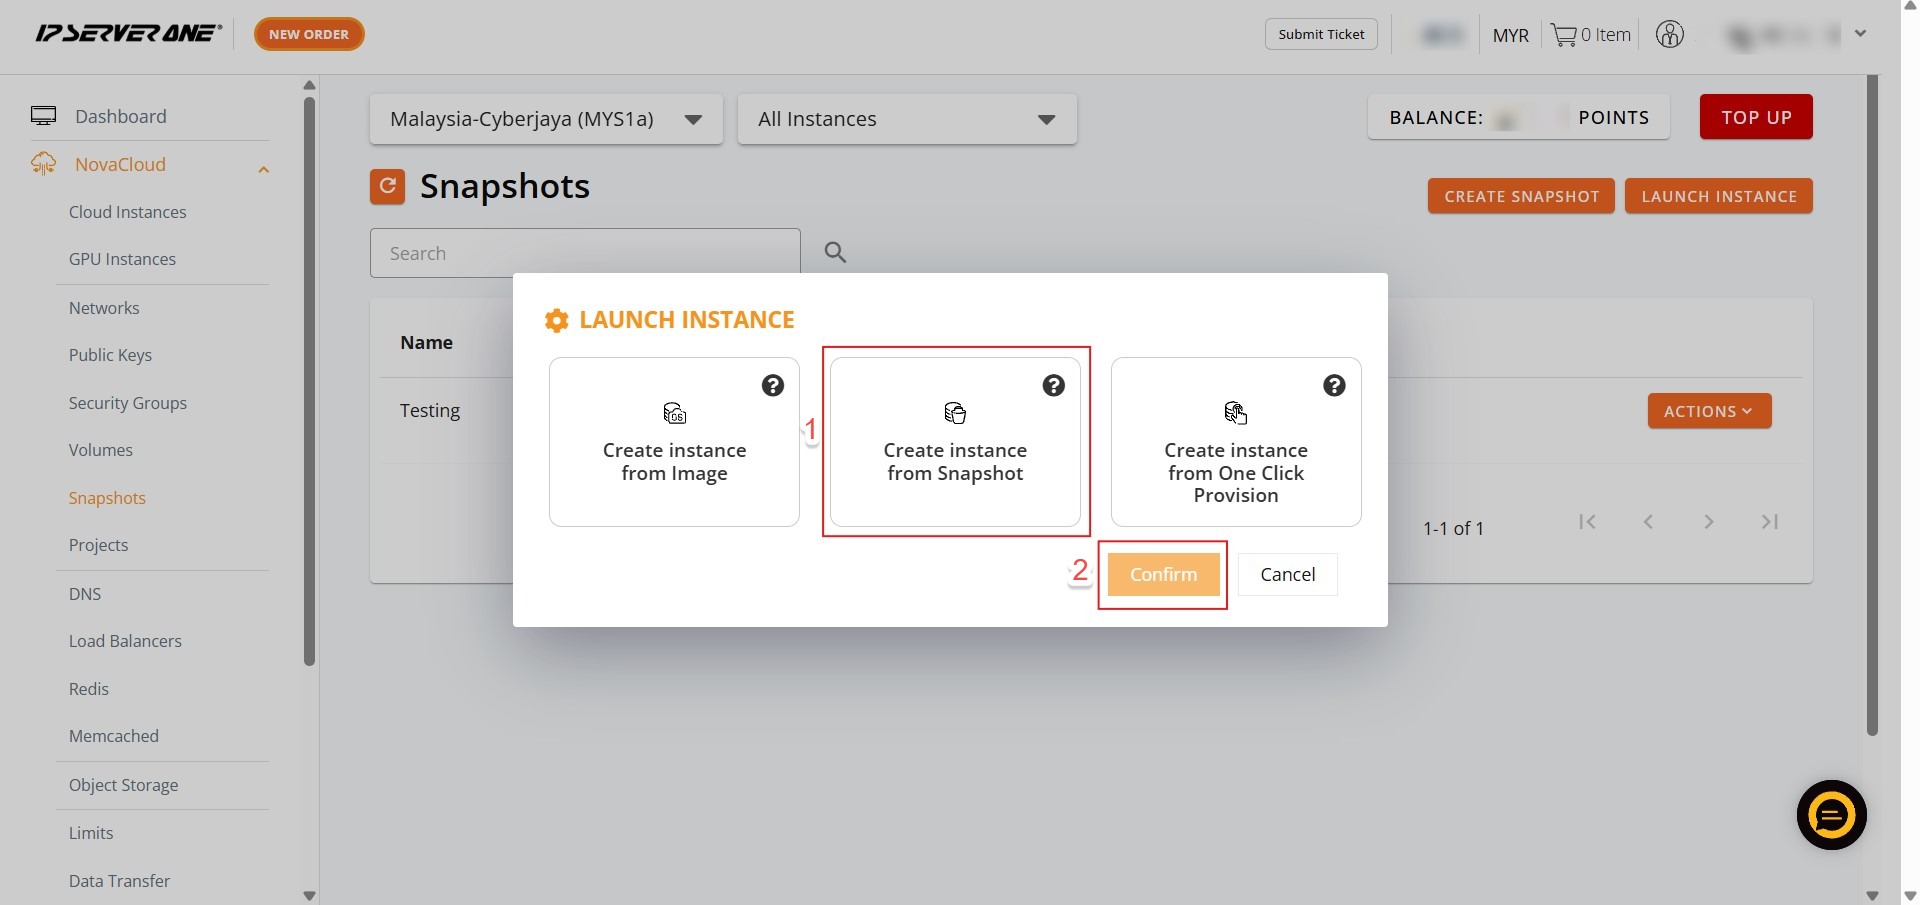Screen dimensions: 1920x905
Task: Expand the All Instances dropdown
Action: 906,119
